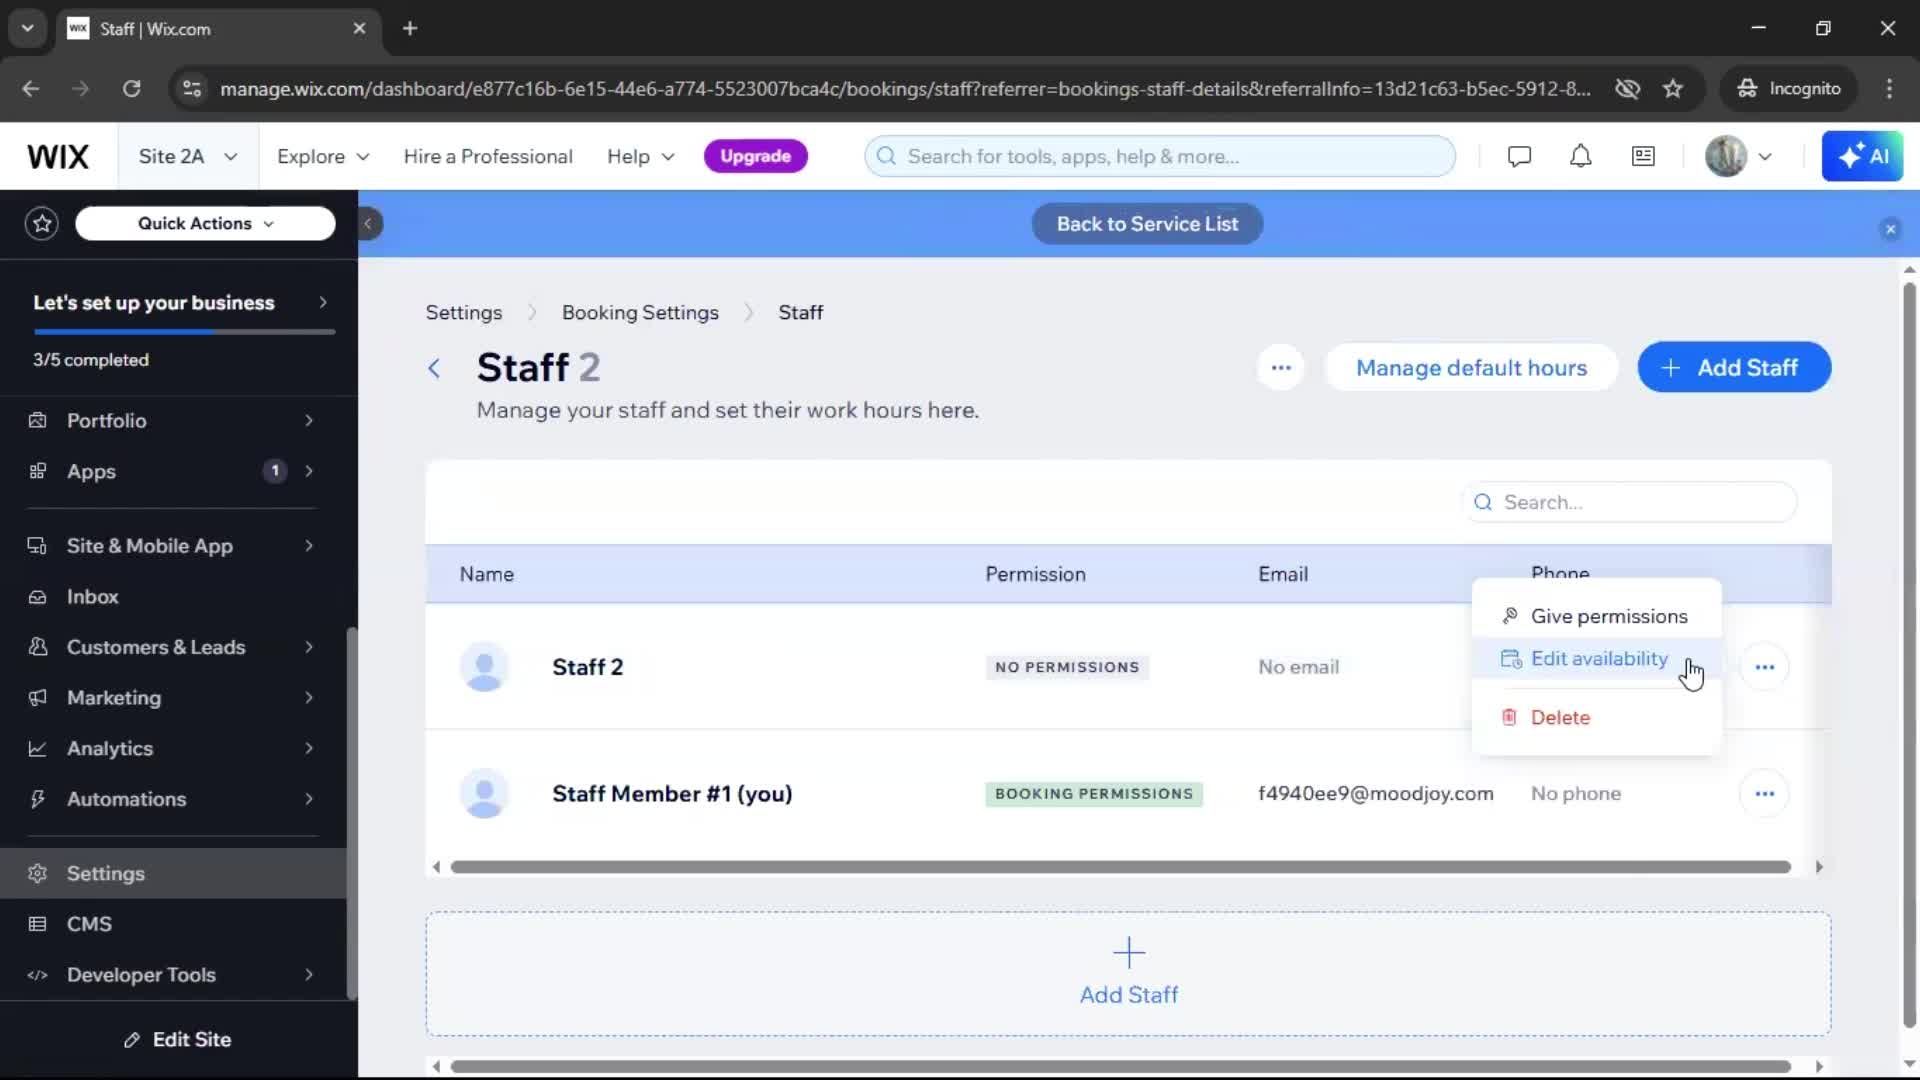Click the Settings breadcrumb link
Viewport: 1920px width, 1080px height.
point(464,313)
